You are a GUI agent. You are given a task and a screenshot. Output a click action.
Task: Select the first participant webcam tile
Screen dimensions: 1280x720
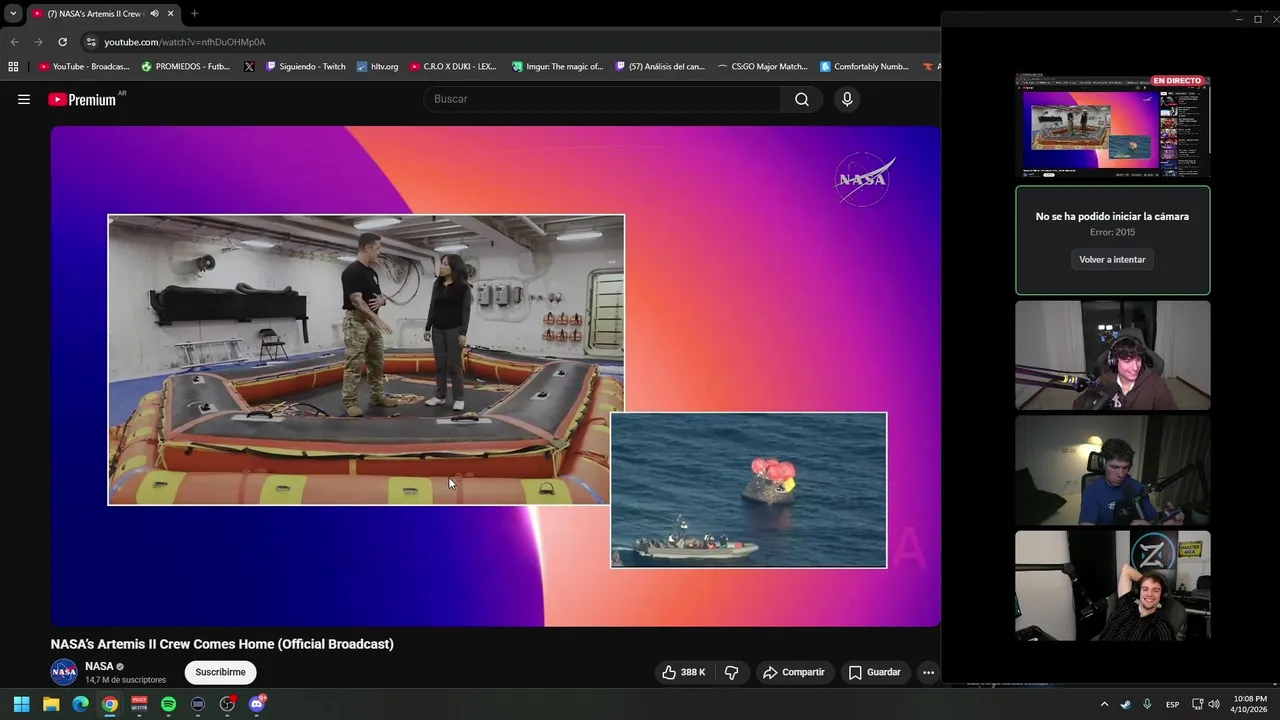(1112, 355)
